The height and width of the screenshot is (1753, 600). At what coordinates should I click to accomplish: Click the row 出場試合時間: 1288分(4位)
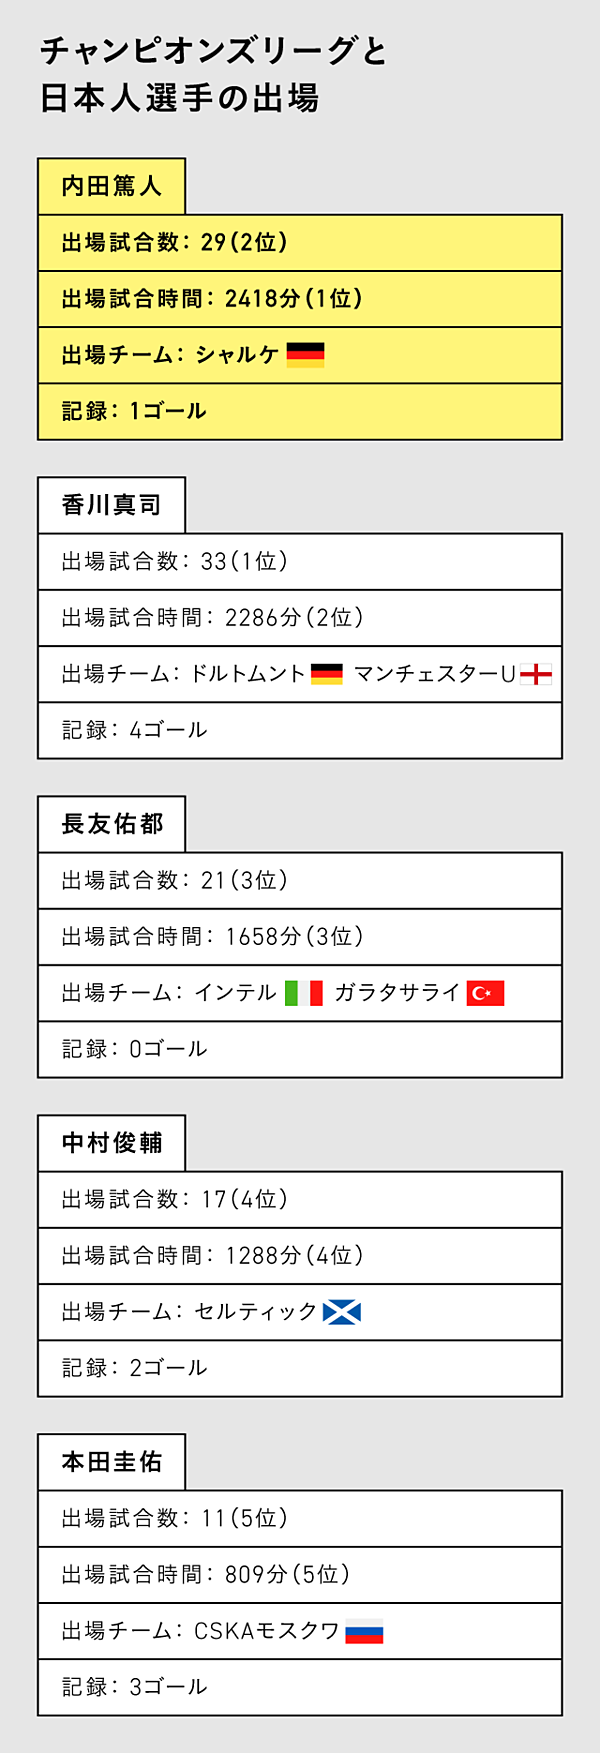[x=300, y=1256]
